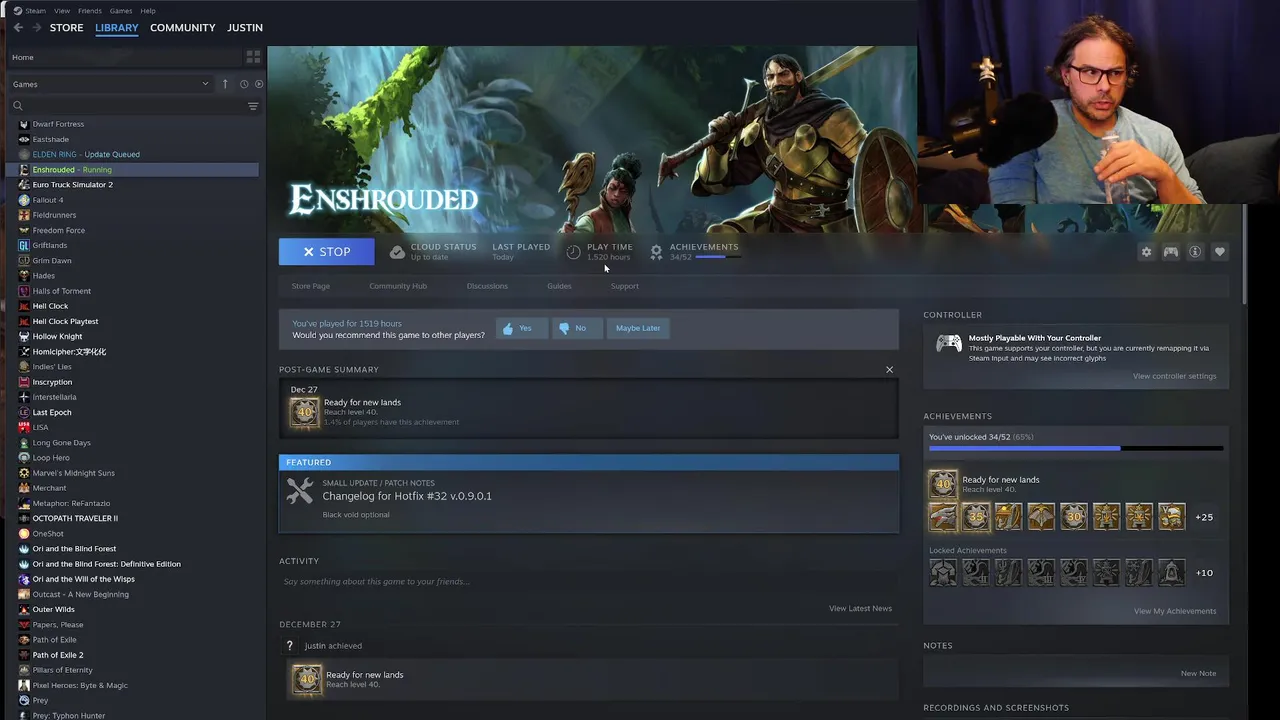This screenshot has height=720, width=1280.
Task: Open the Community Hub link
Action: coord(398,286)
